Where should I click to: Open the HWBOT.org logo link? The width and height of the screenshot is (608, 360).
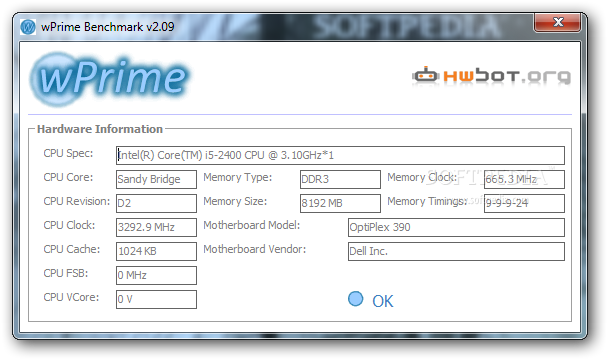pos(491,76)
